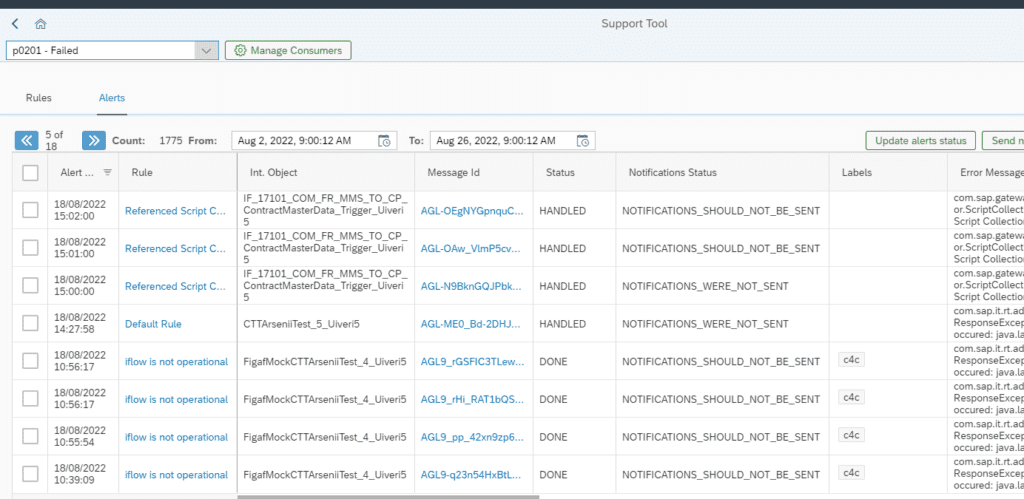Click NOTIFICATIONS_WERE_NOT_SENT in 15:00:00 row

pyautogui.click(x=705, y=286)
